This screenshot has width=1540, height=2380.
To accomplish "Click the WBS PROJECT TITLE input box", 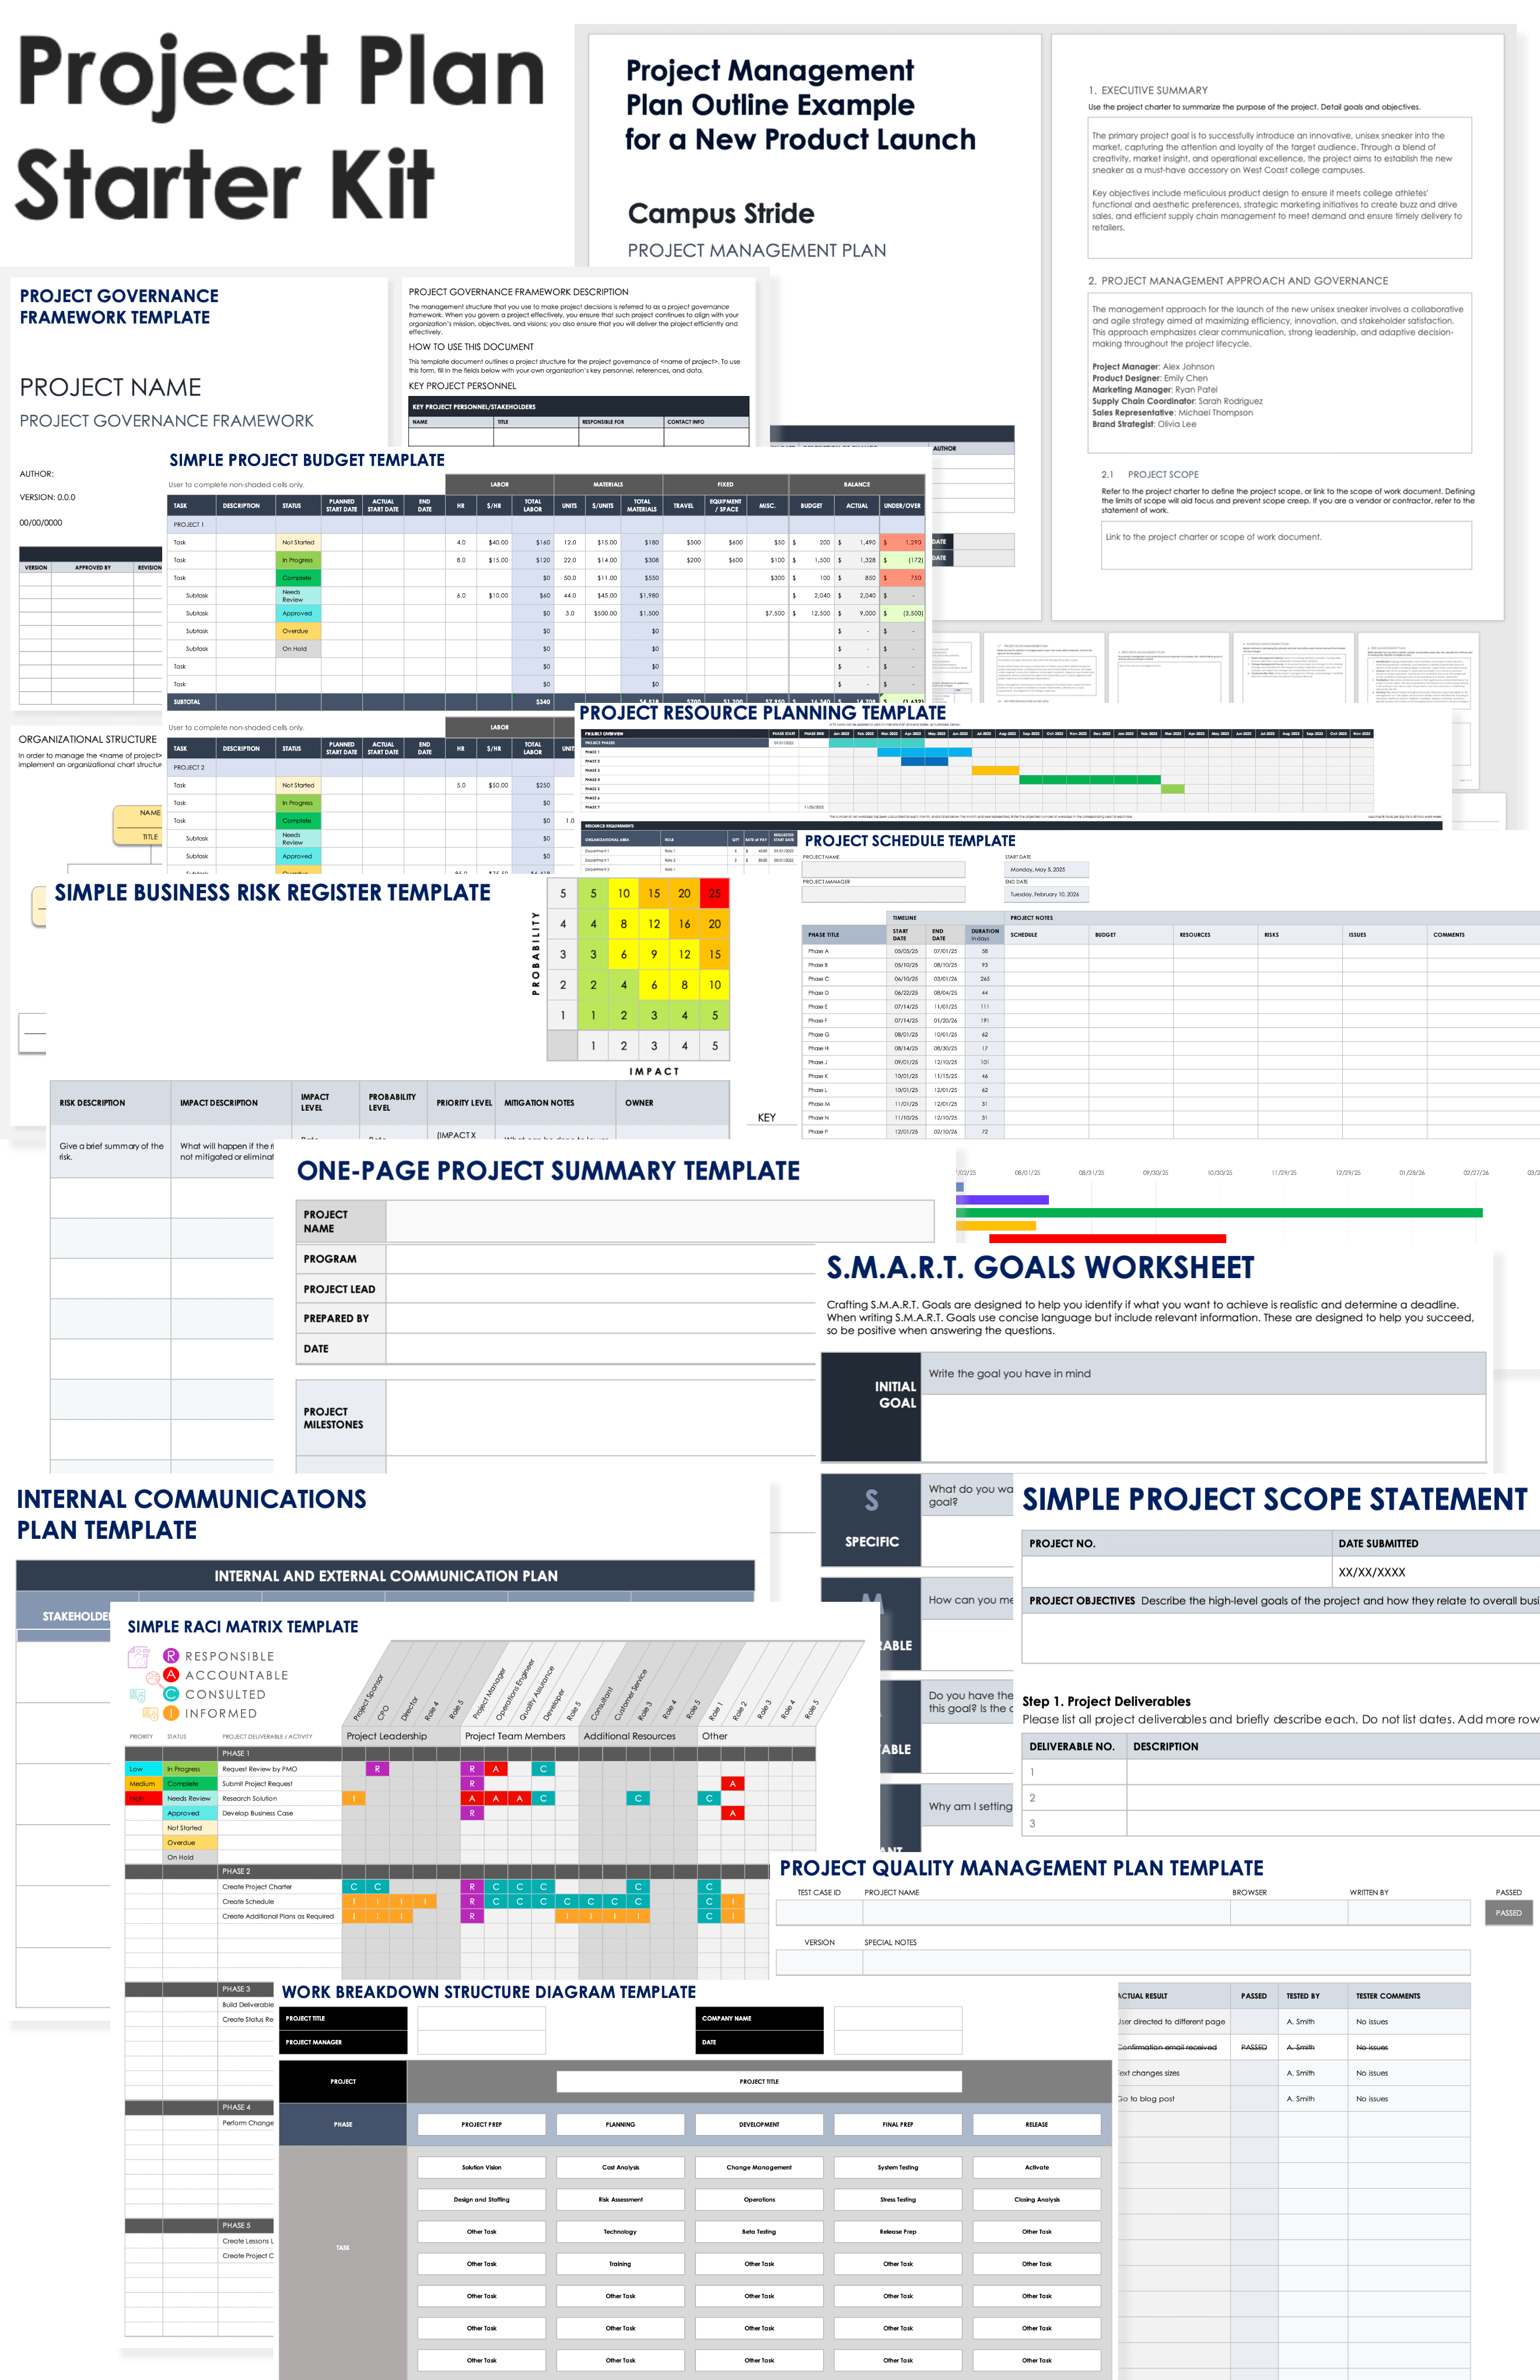I will pyautogui.click(x=482, y=2018).
